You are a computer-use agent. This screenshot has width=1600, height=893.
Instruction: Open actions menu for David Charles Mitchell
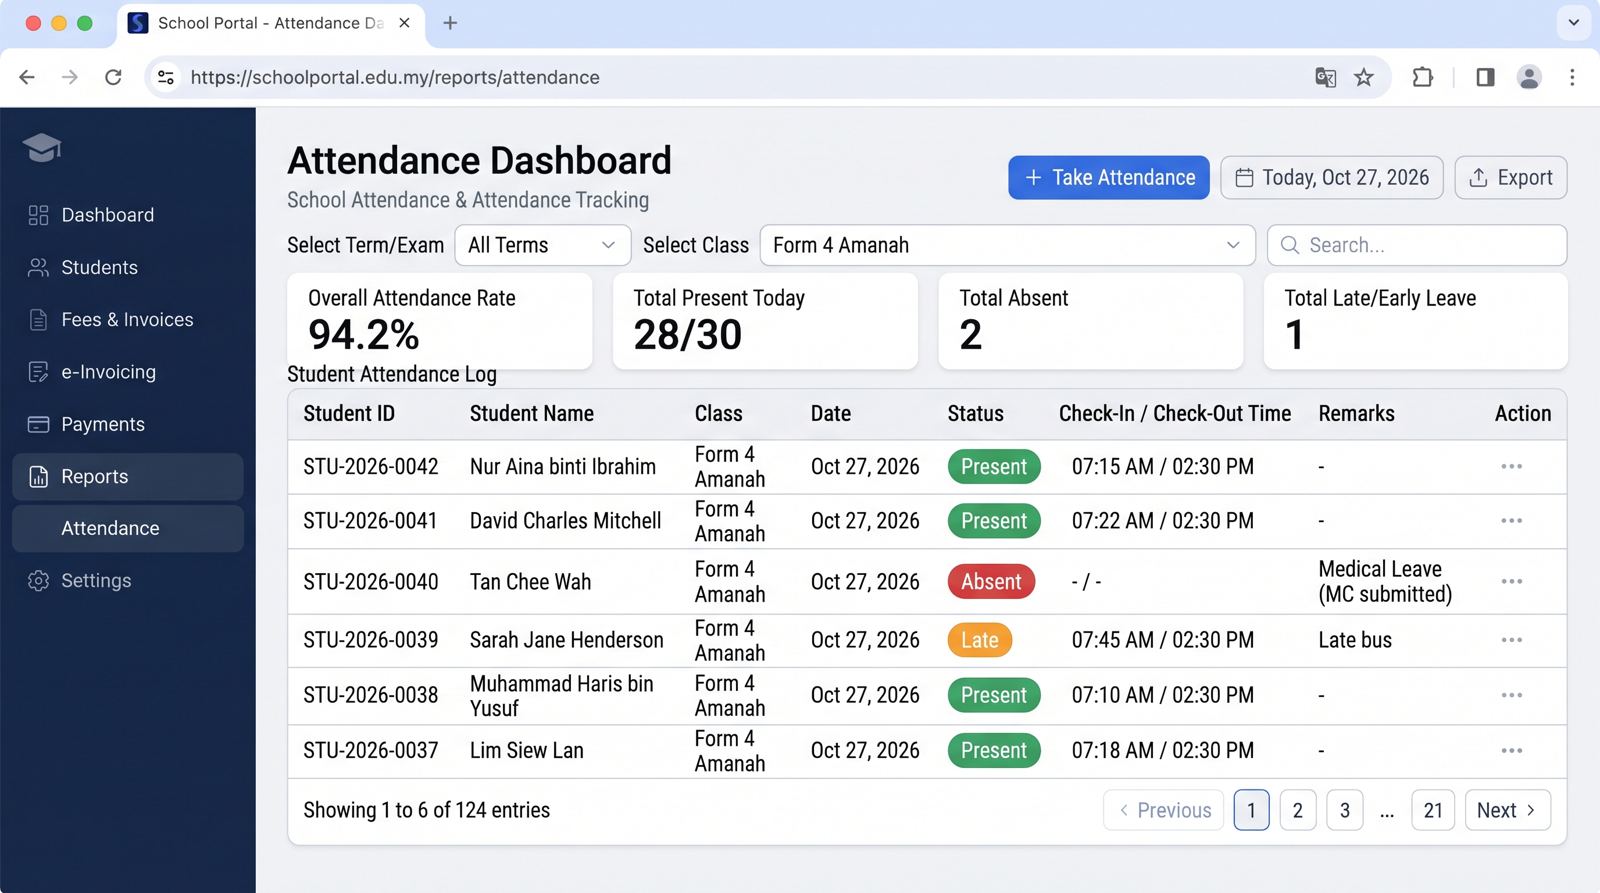1511,521
